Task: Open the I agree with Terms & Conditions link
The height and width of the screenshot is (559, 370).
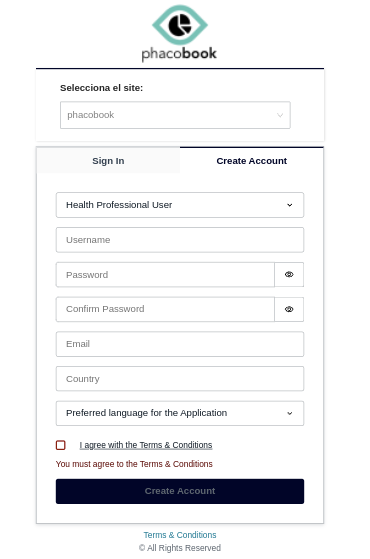Action: click(x=146, y=445)
